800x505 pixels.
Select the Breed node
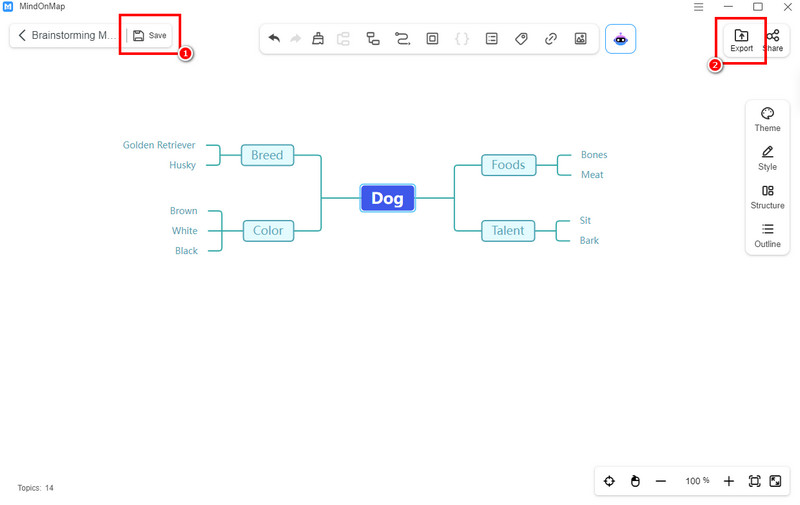tap(267, 155)
